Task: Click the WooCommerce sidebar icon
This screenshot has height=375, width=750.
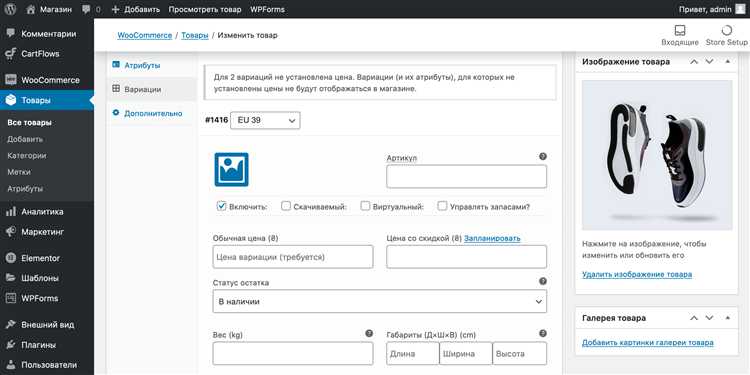Action: [x=11, y=80]
